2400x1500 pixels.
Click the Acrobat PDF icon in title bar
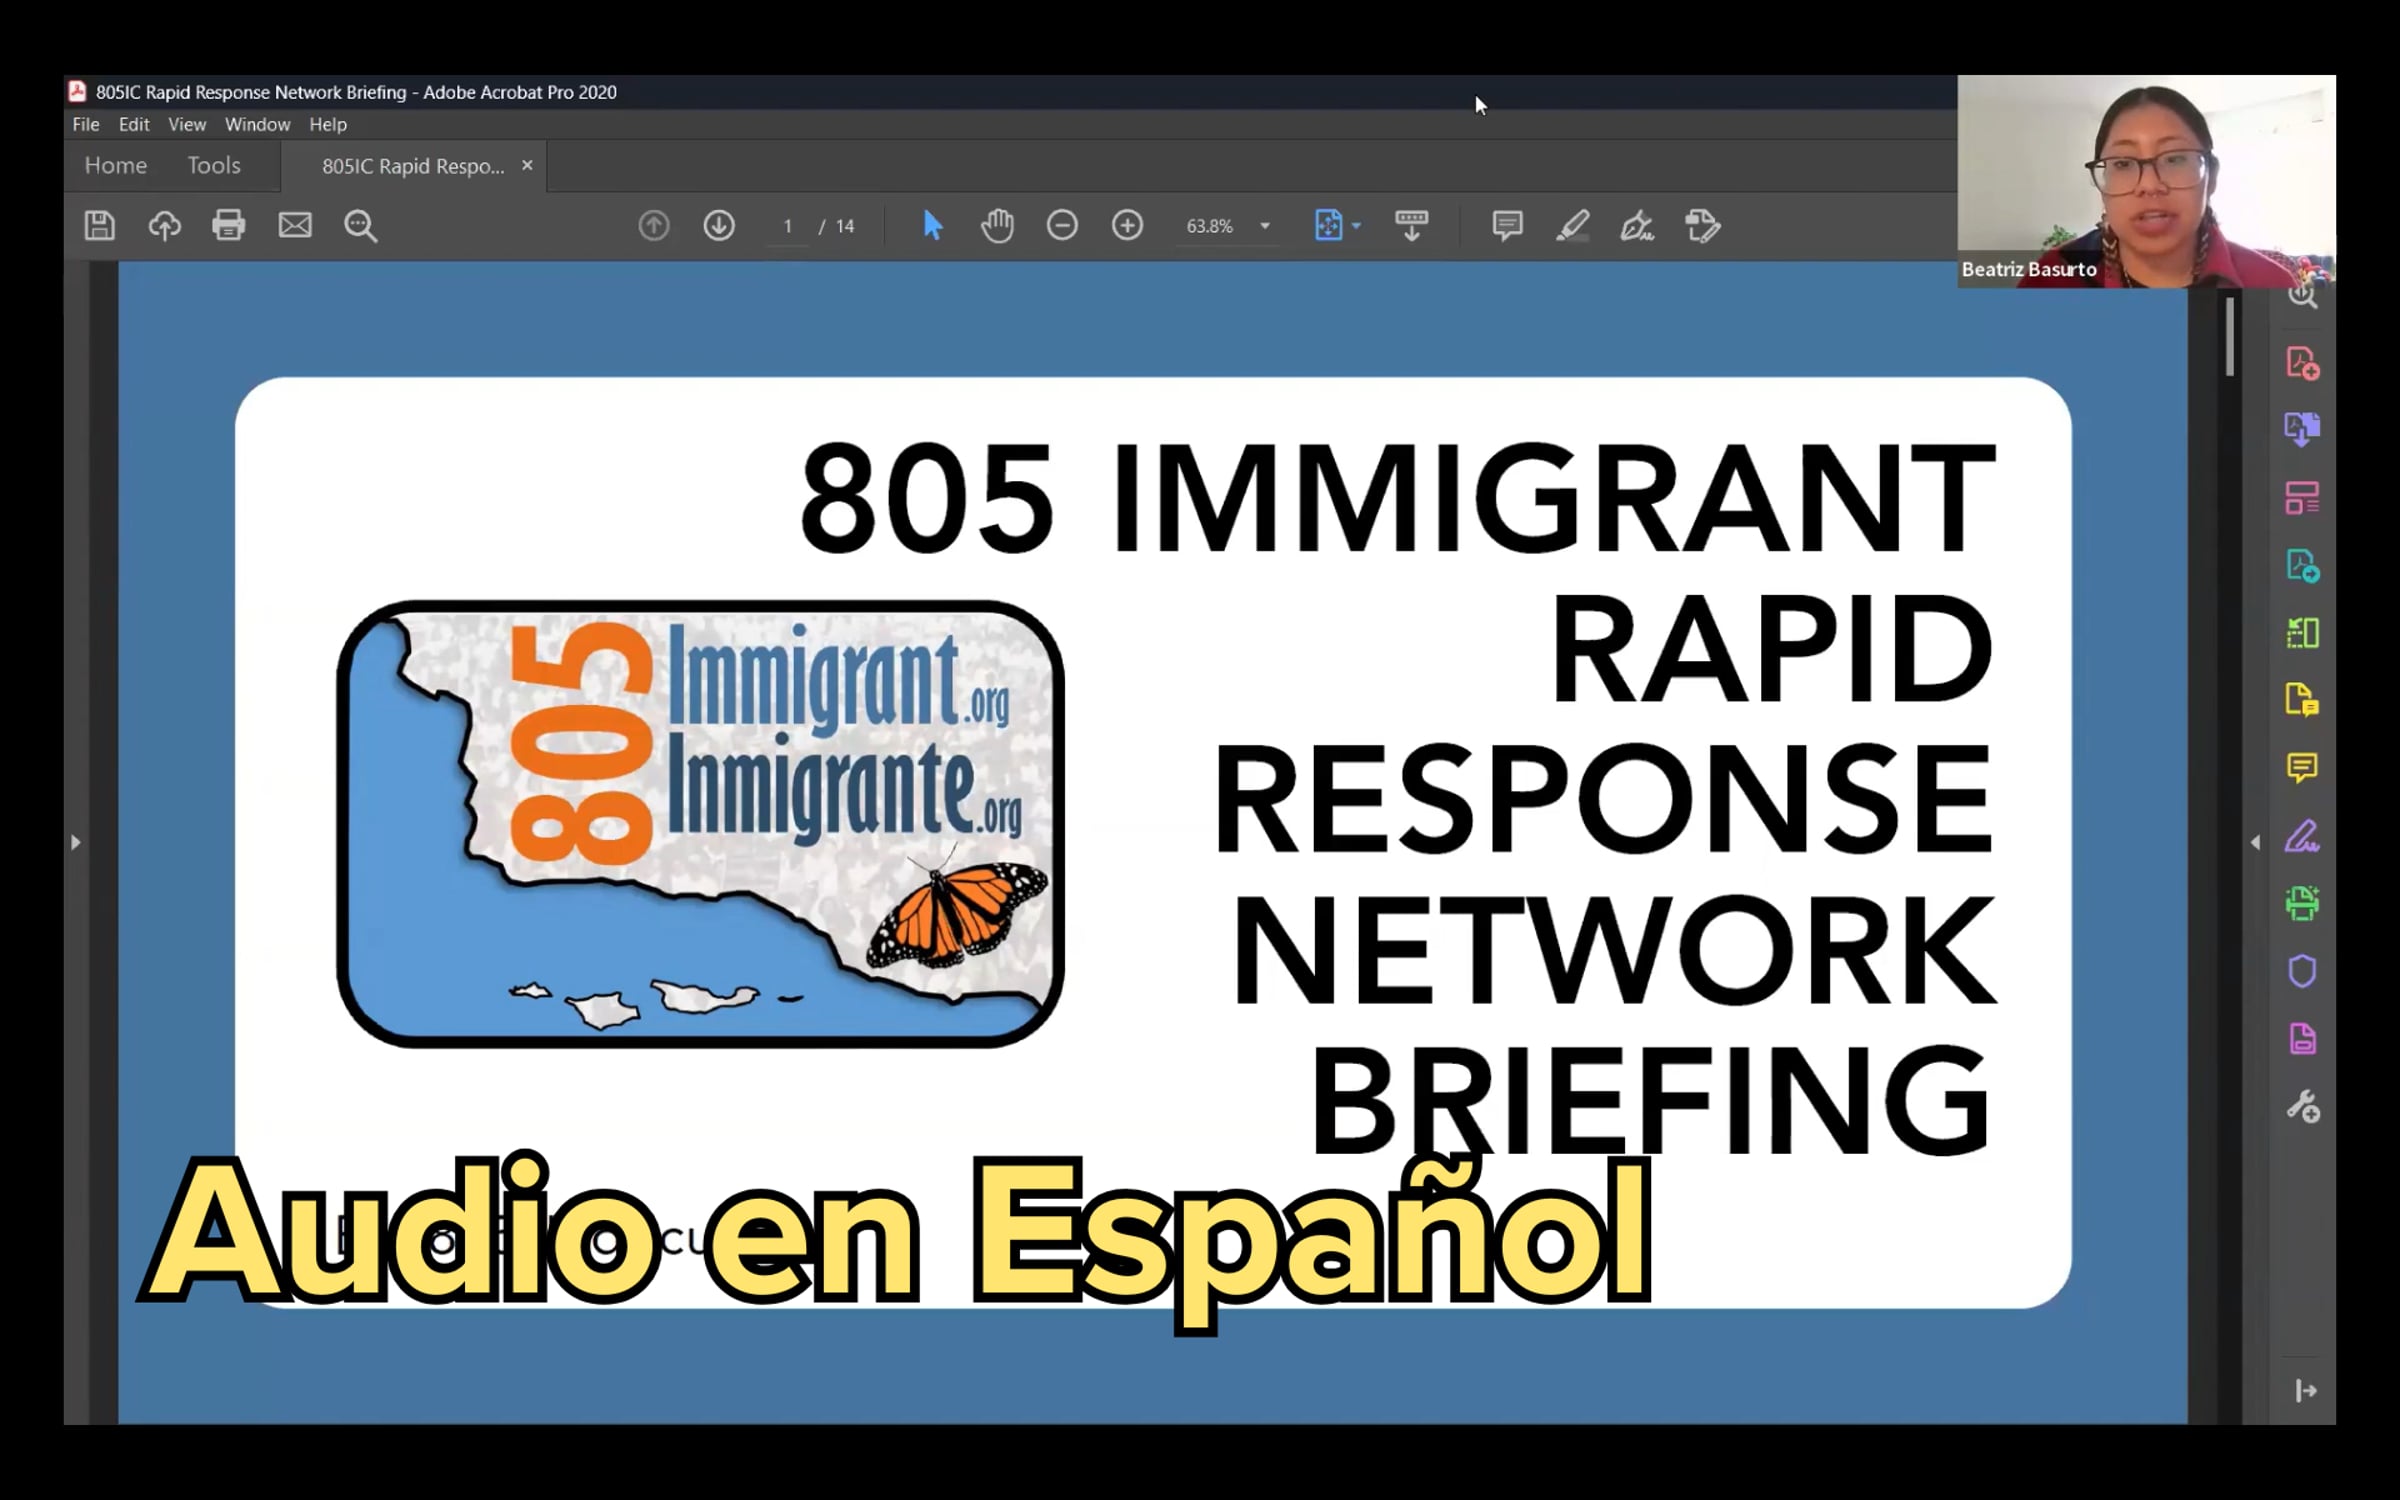tap(77, 91)
